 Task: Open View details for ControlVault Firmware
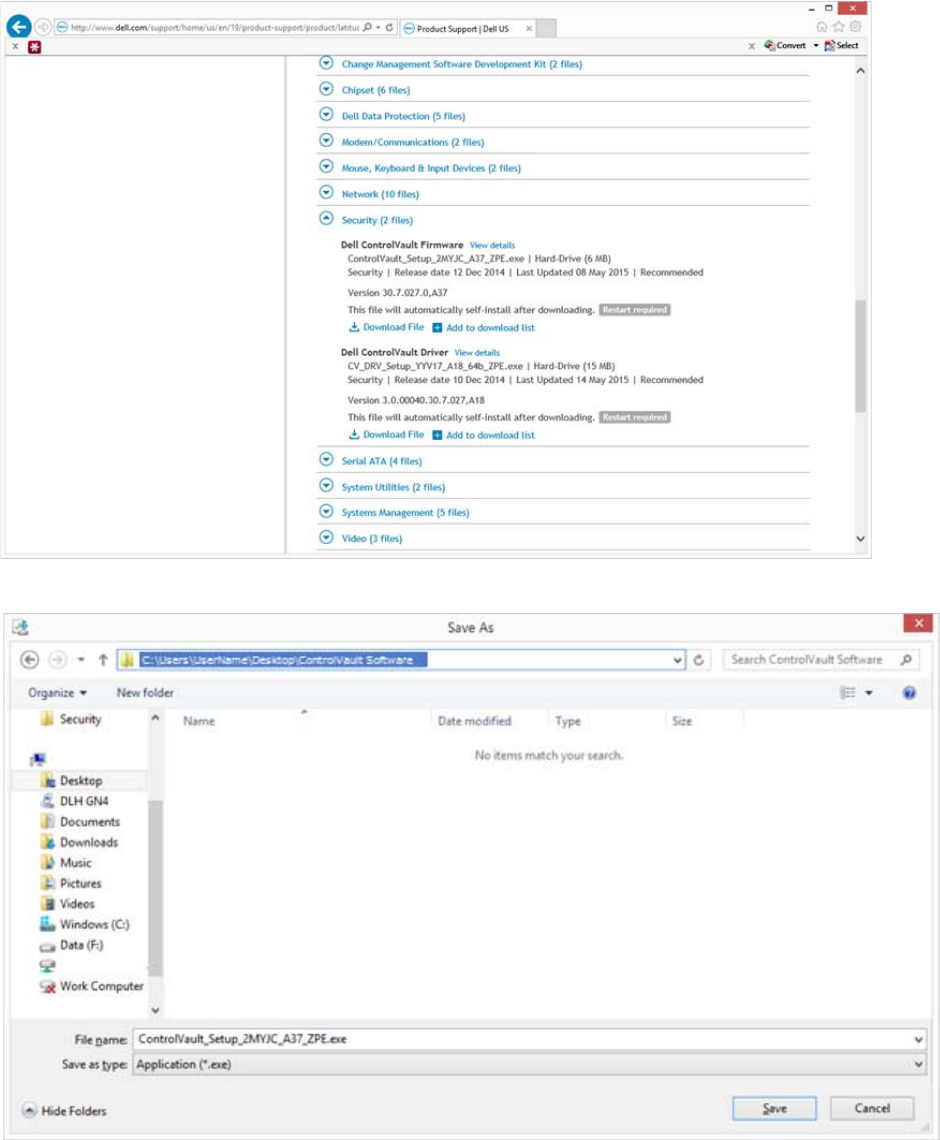pos(492,245)
